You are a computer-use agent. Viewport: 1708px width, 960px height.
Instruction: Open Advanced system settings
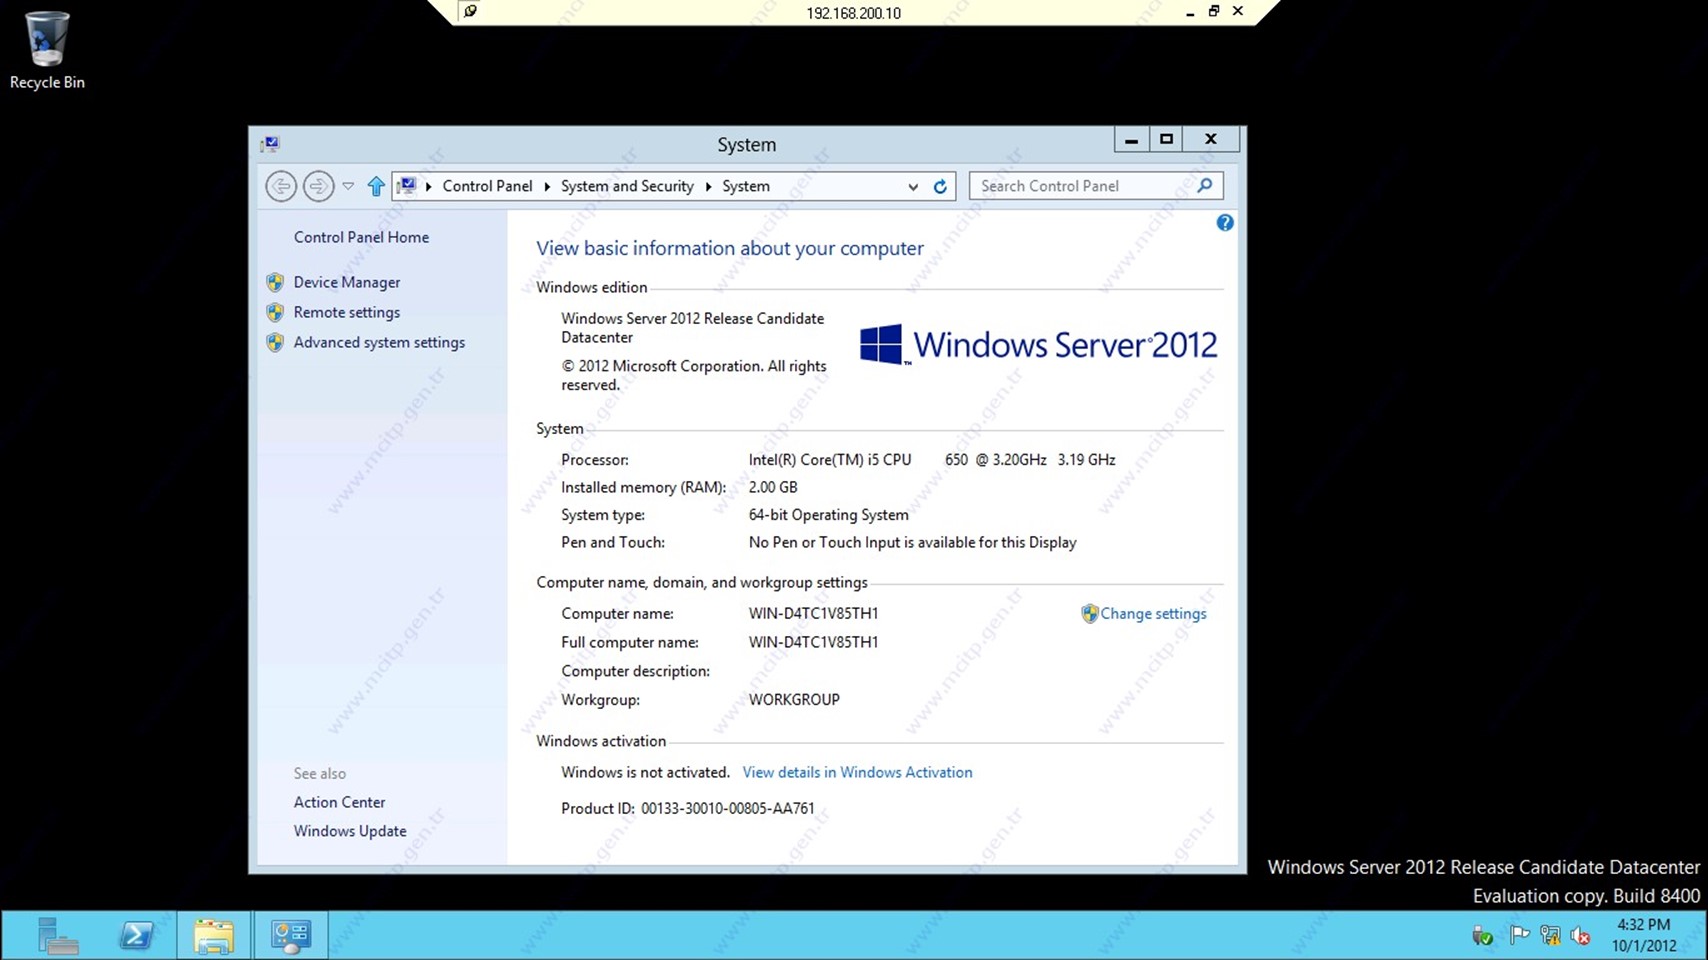(379, 342)
